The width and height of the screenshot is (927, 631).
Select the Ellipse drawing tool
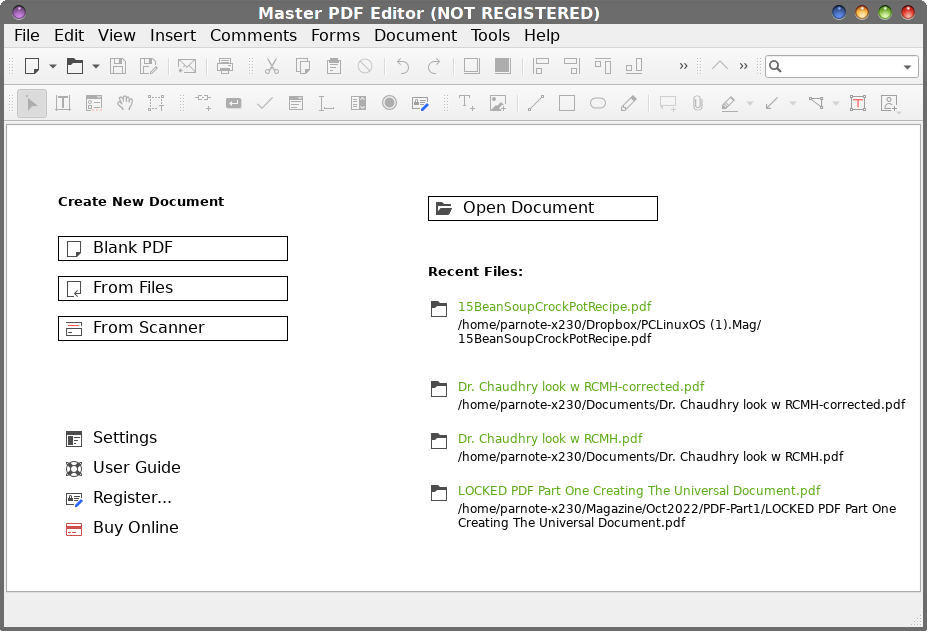coord(598,103)
